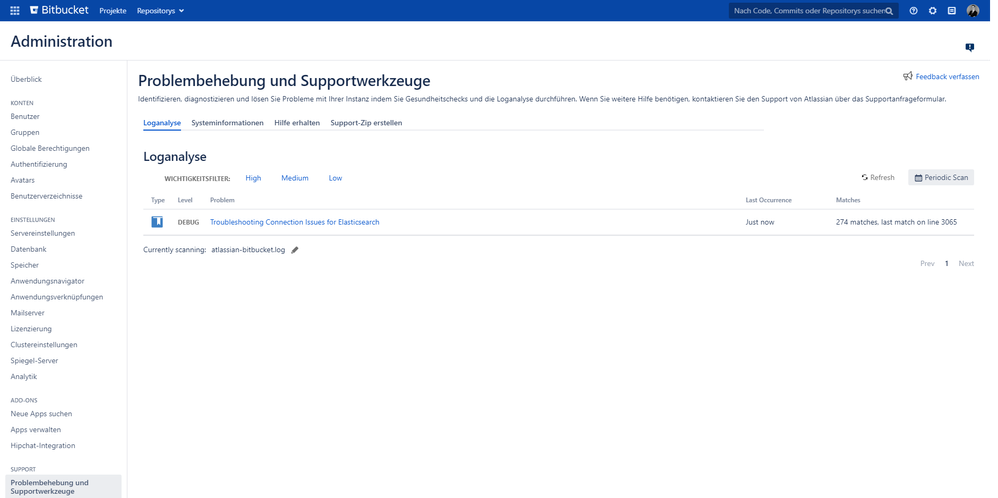
Task: Click the edit pencil next to atlassian-bitbucket.log
Action: pyautogui.click(x=295, y=250)
